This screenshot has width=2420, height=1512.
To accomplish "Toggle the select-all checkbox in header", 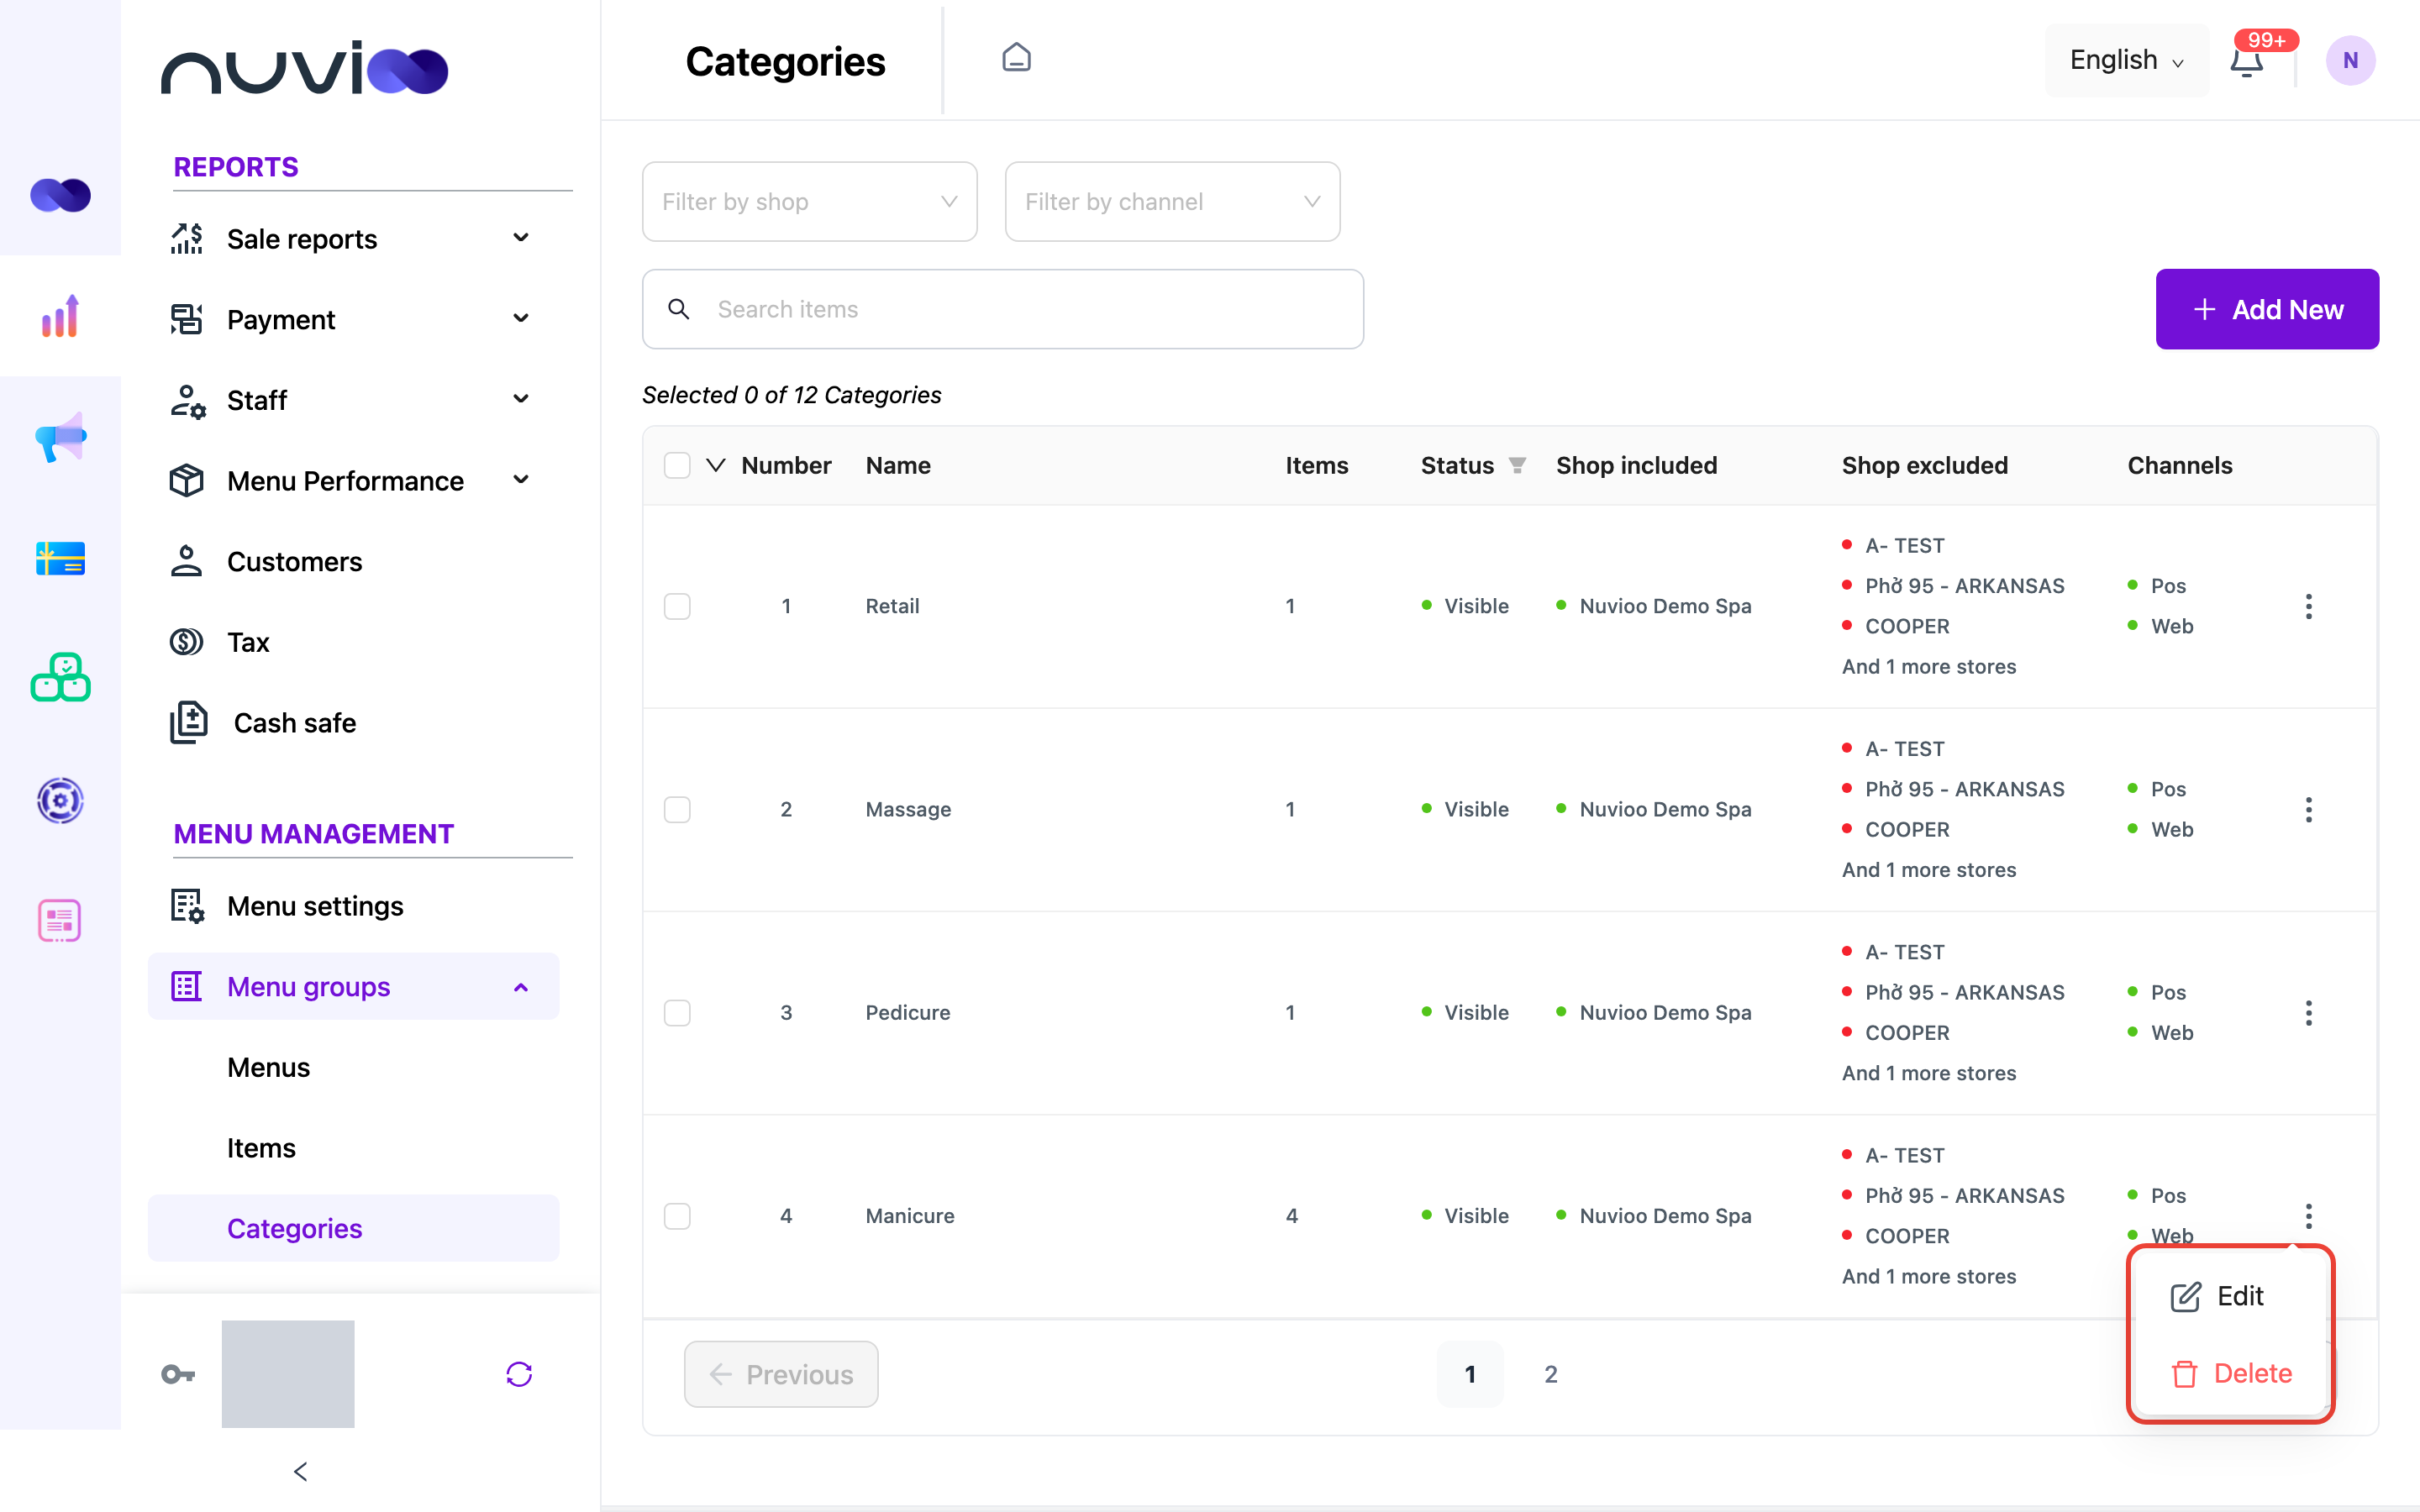I will click(x=677, y=465).
